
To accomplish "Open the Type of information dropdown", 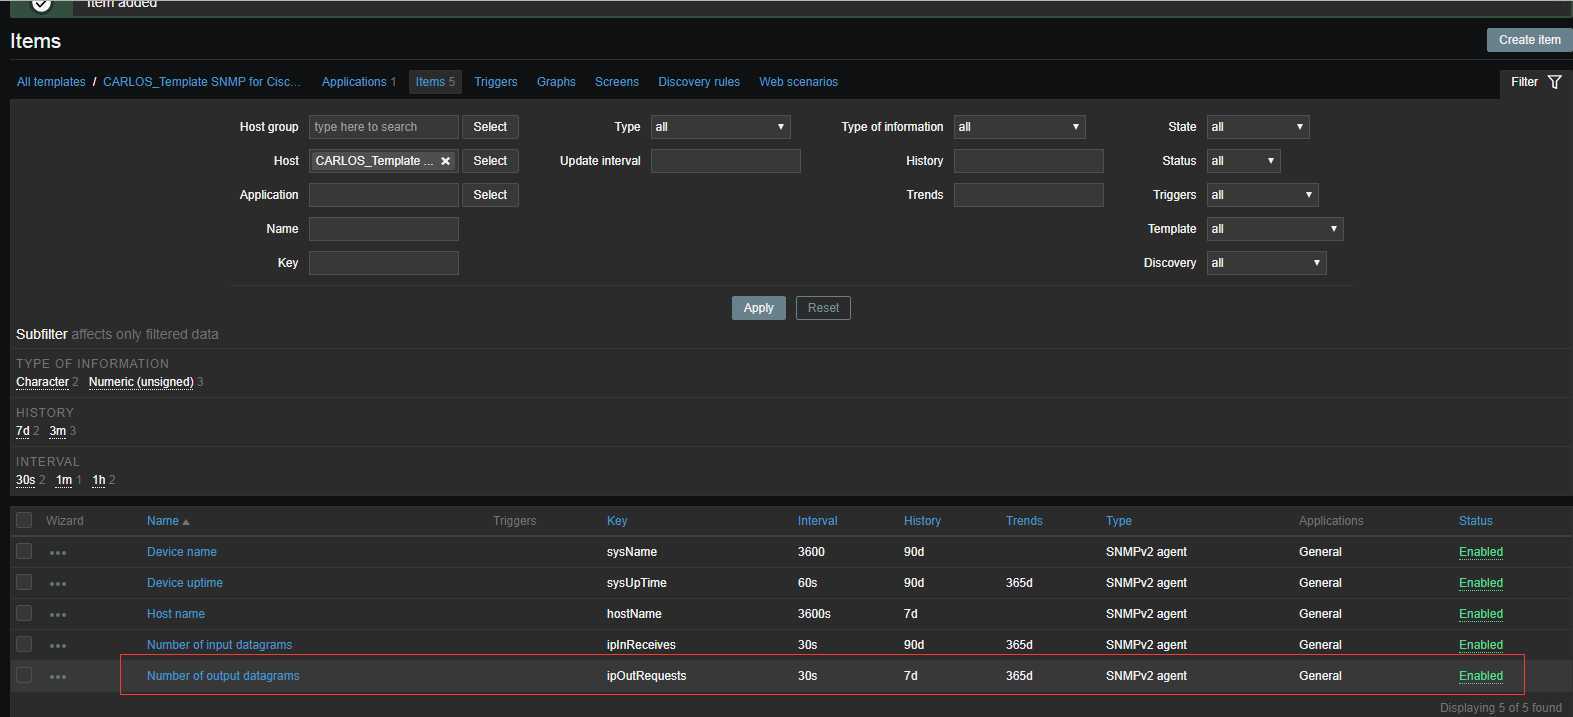I will pos(1019,127).
